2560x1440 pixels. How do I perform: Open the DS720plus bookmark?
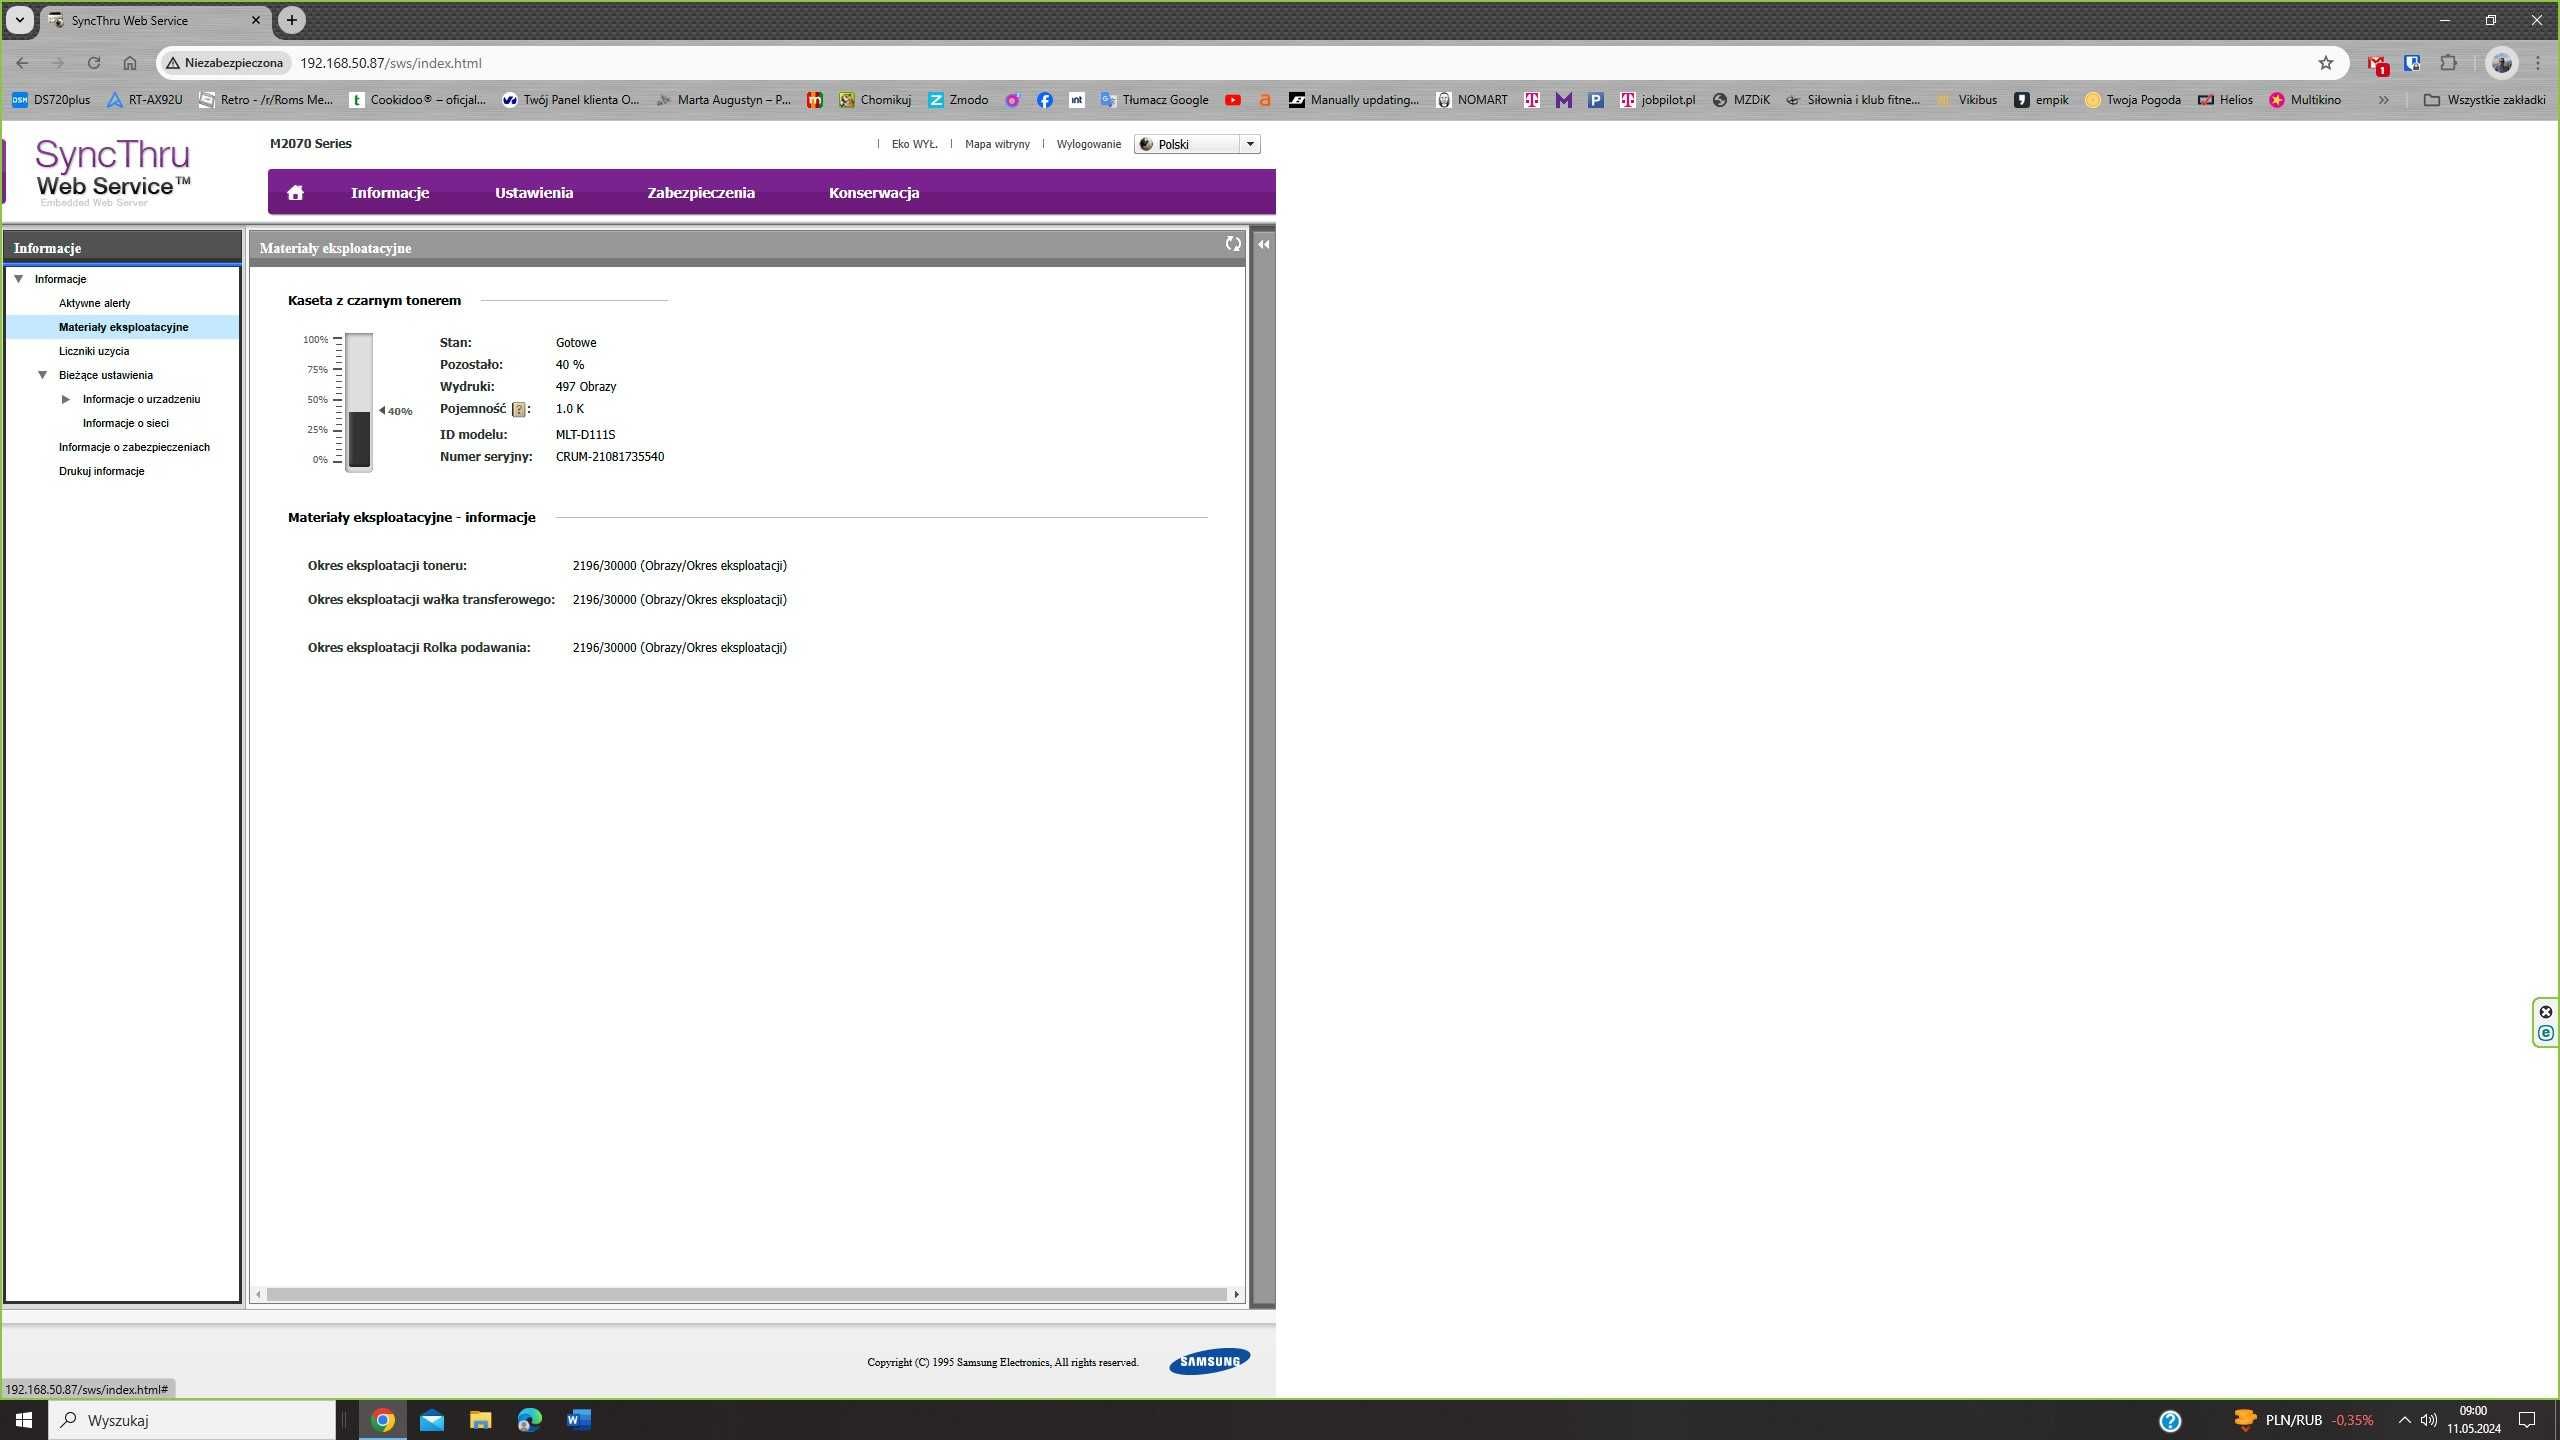pyautogui.click(x=50, y=100)
